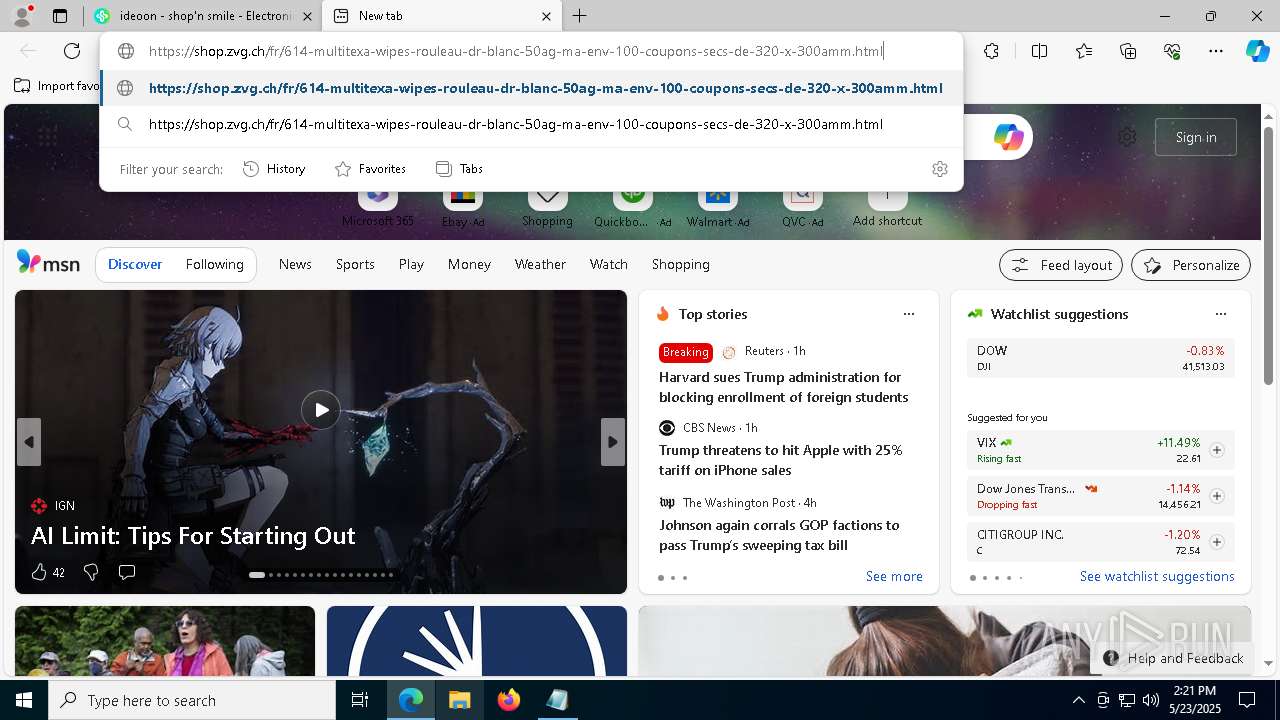1280x720 pixels.
Task: Open Top stories more options menu
Action: click(909, 314)
